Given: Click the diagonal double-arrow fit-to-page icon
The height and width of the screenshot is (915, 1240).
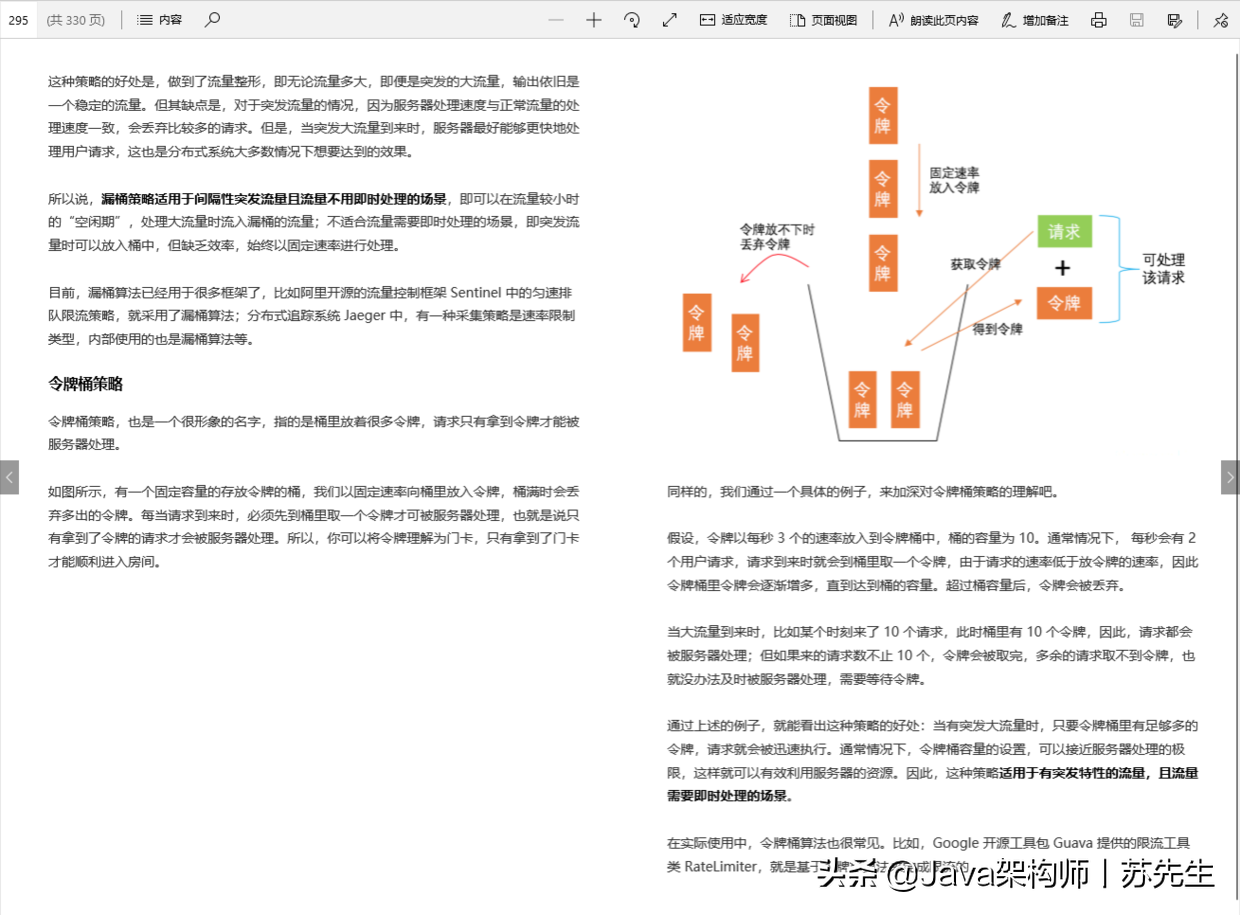Looking at the screenshot, I should tap(670, 20).
